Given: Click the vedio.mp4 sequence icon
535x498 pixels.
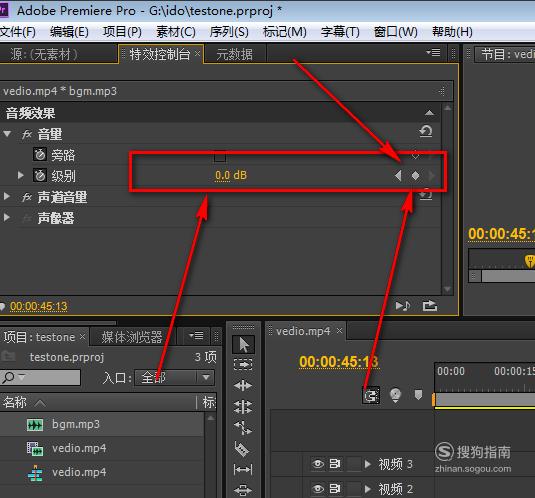Looking at the screenshot, I should [35, 473].
